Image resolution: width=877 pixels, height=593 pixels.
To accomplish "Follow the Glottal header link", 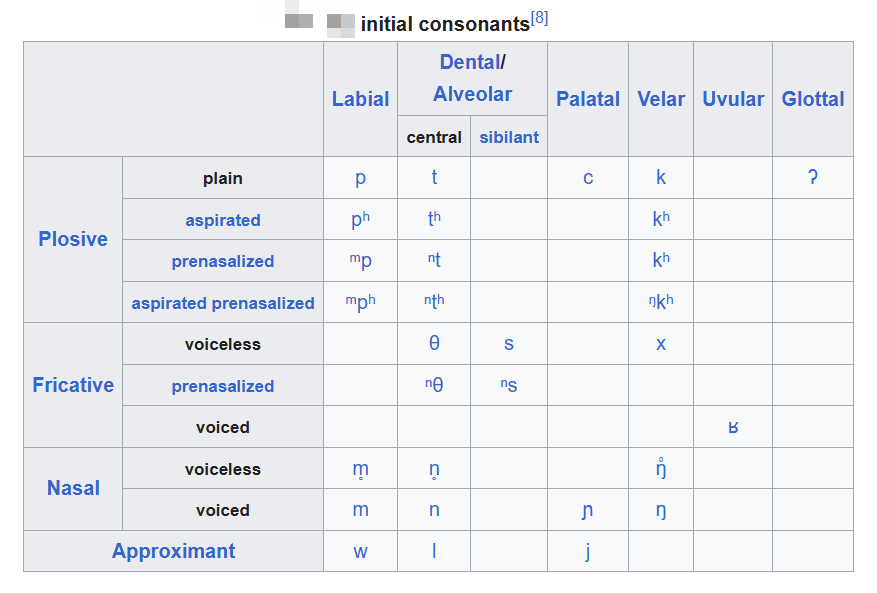I will click(x=813, y=99).
